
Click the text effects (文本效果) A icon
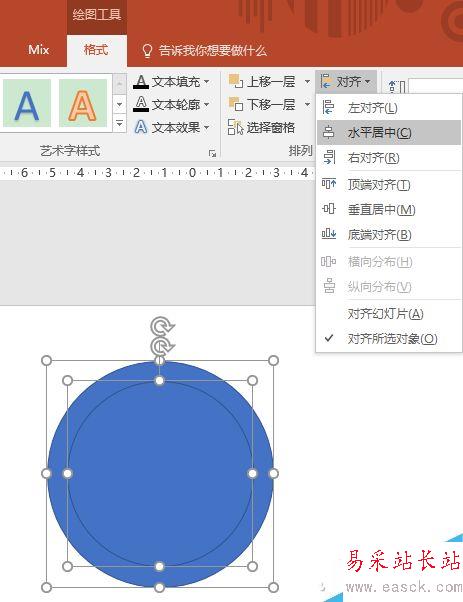click(141, 127)
